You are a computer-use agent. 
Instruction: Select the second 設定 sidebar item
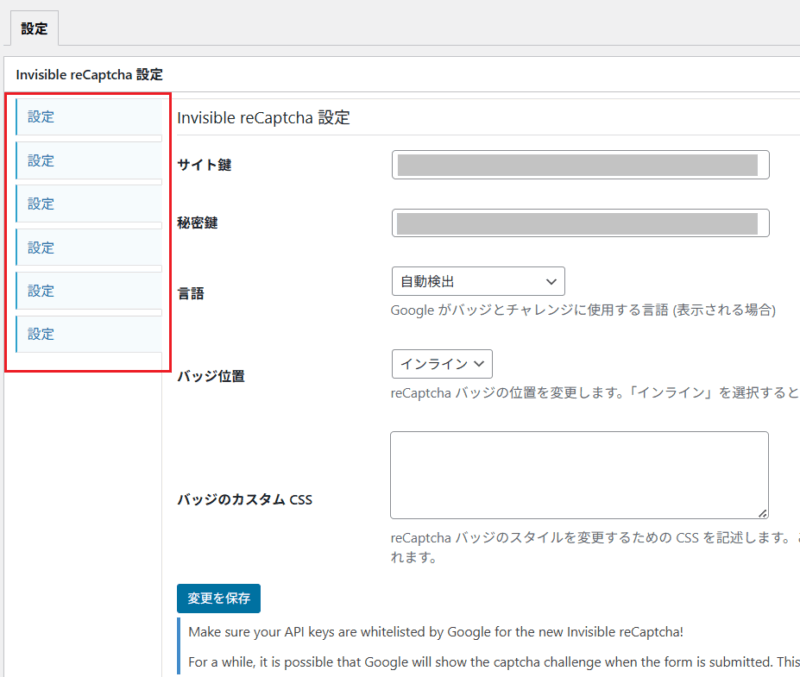pos(89,161)
